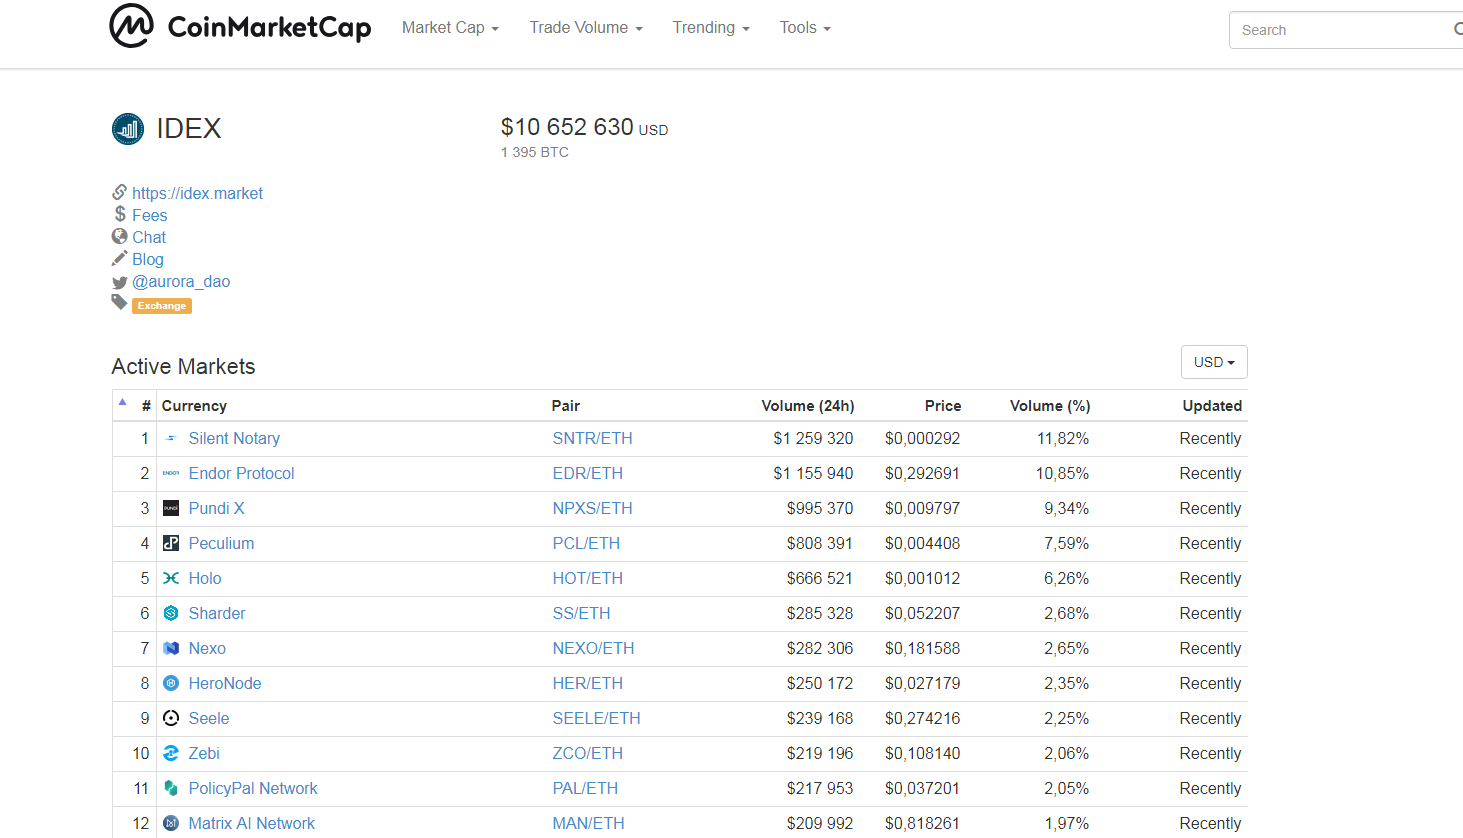
Task: Open the Seele currency link
Action: (209, 718)
